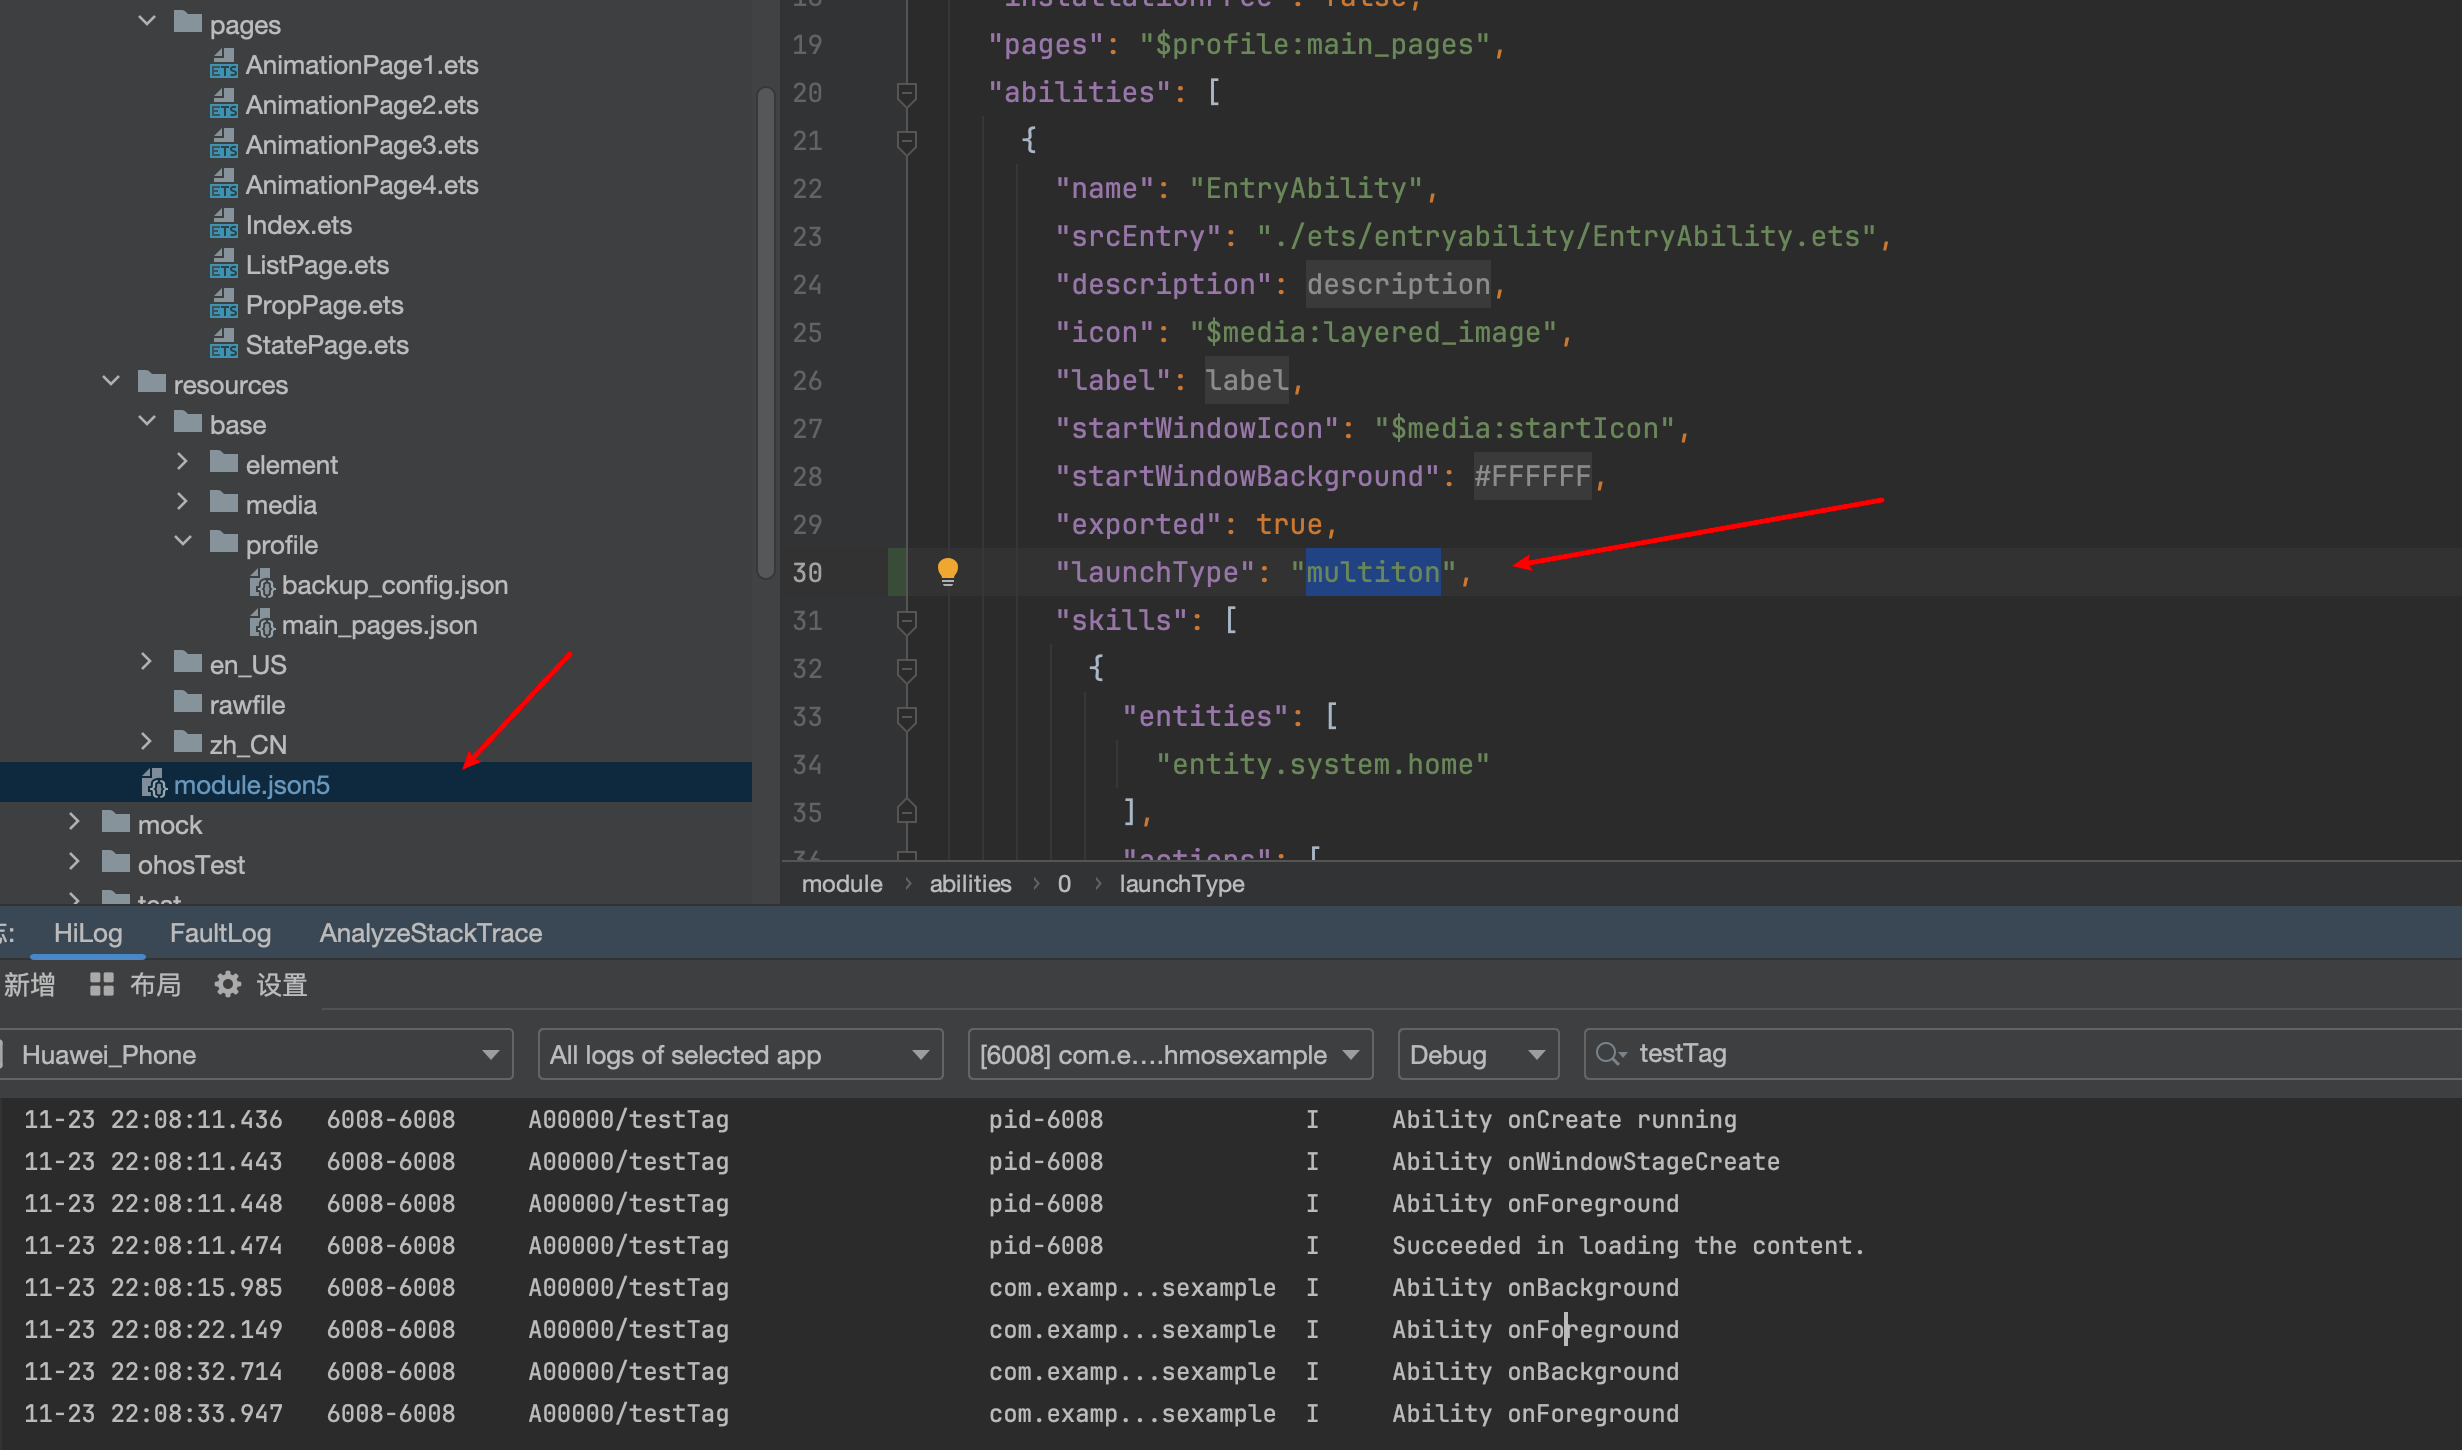Click the module breadcrumb item

[842, 884]
